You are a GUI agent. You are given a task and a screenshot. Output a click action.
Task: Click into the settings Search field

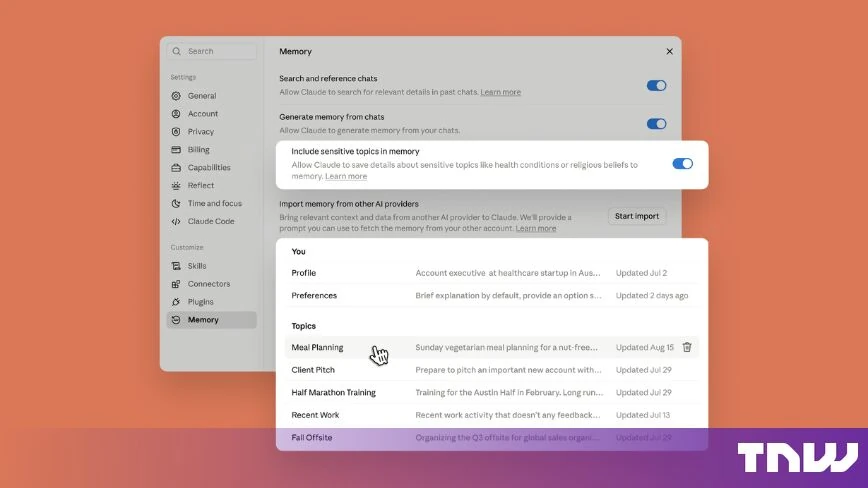point(211,51)
